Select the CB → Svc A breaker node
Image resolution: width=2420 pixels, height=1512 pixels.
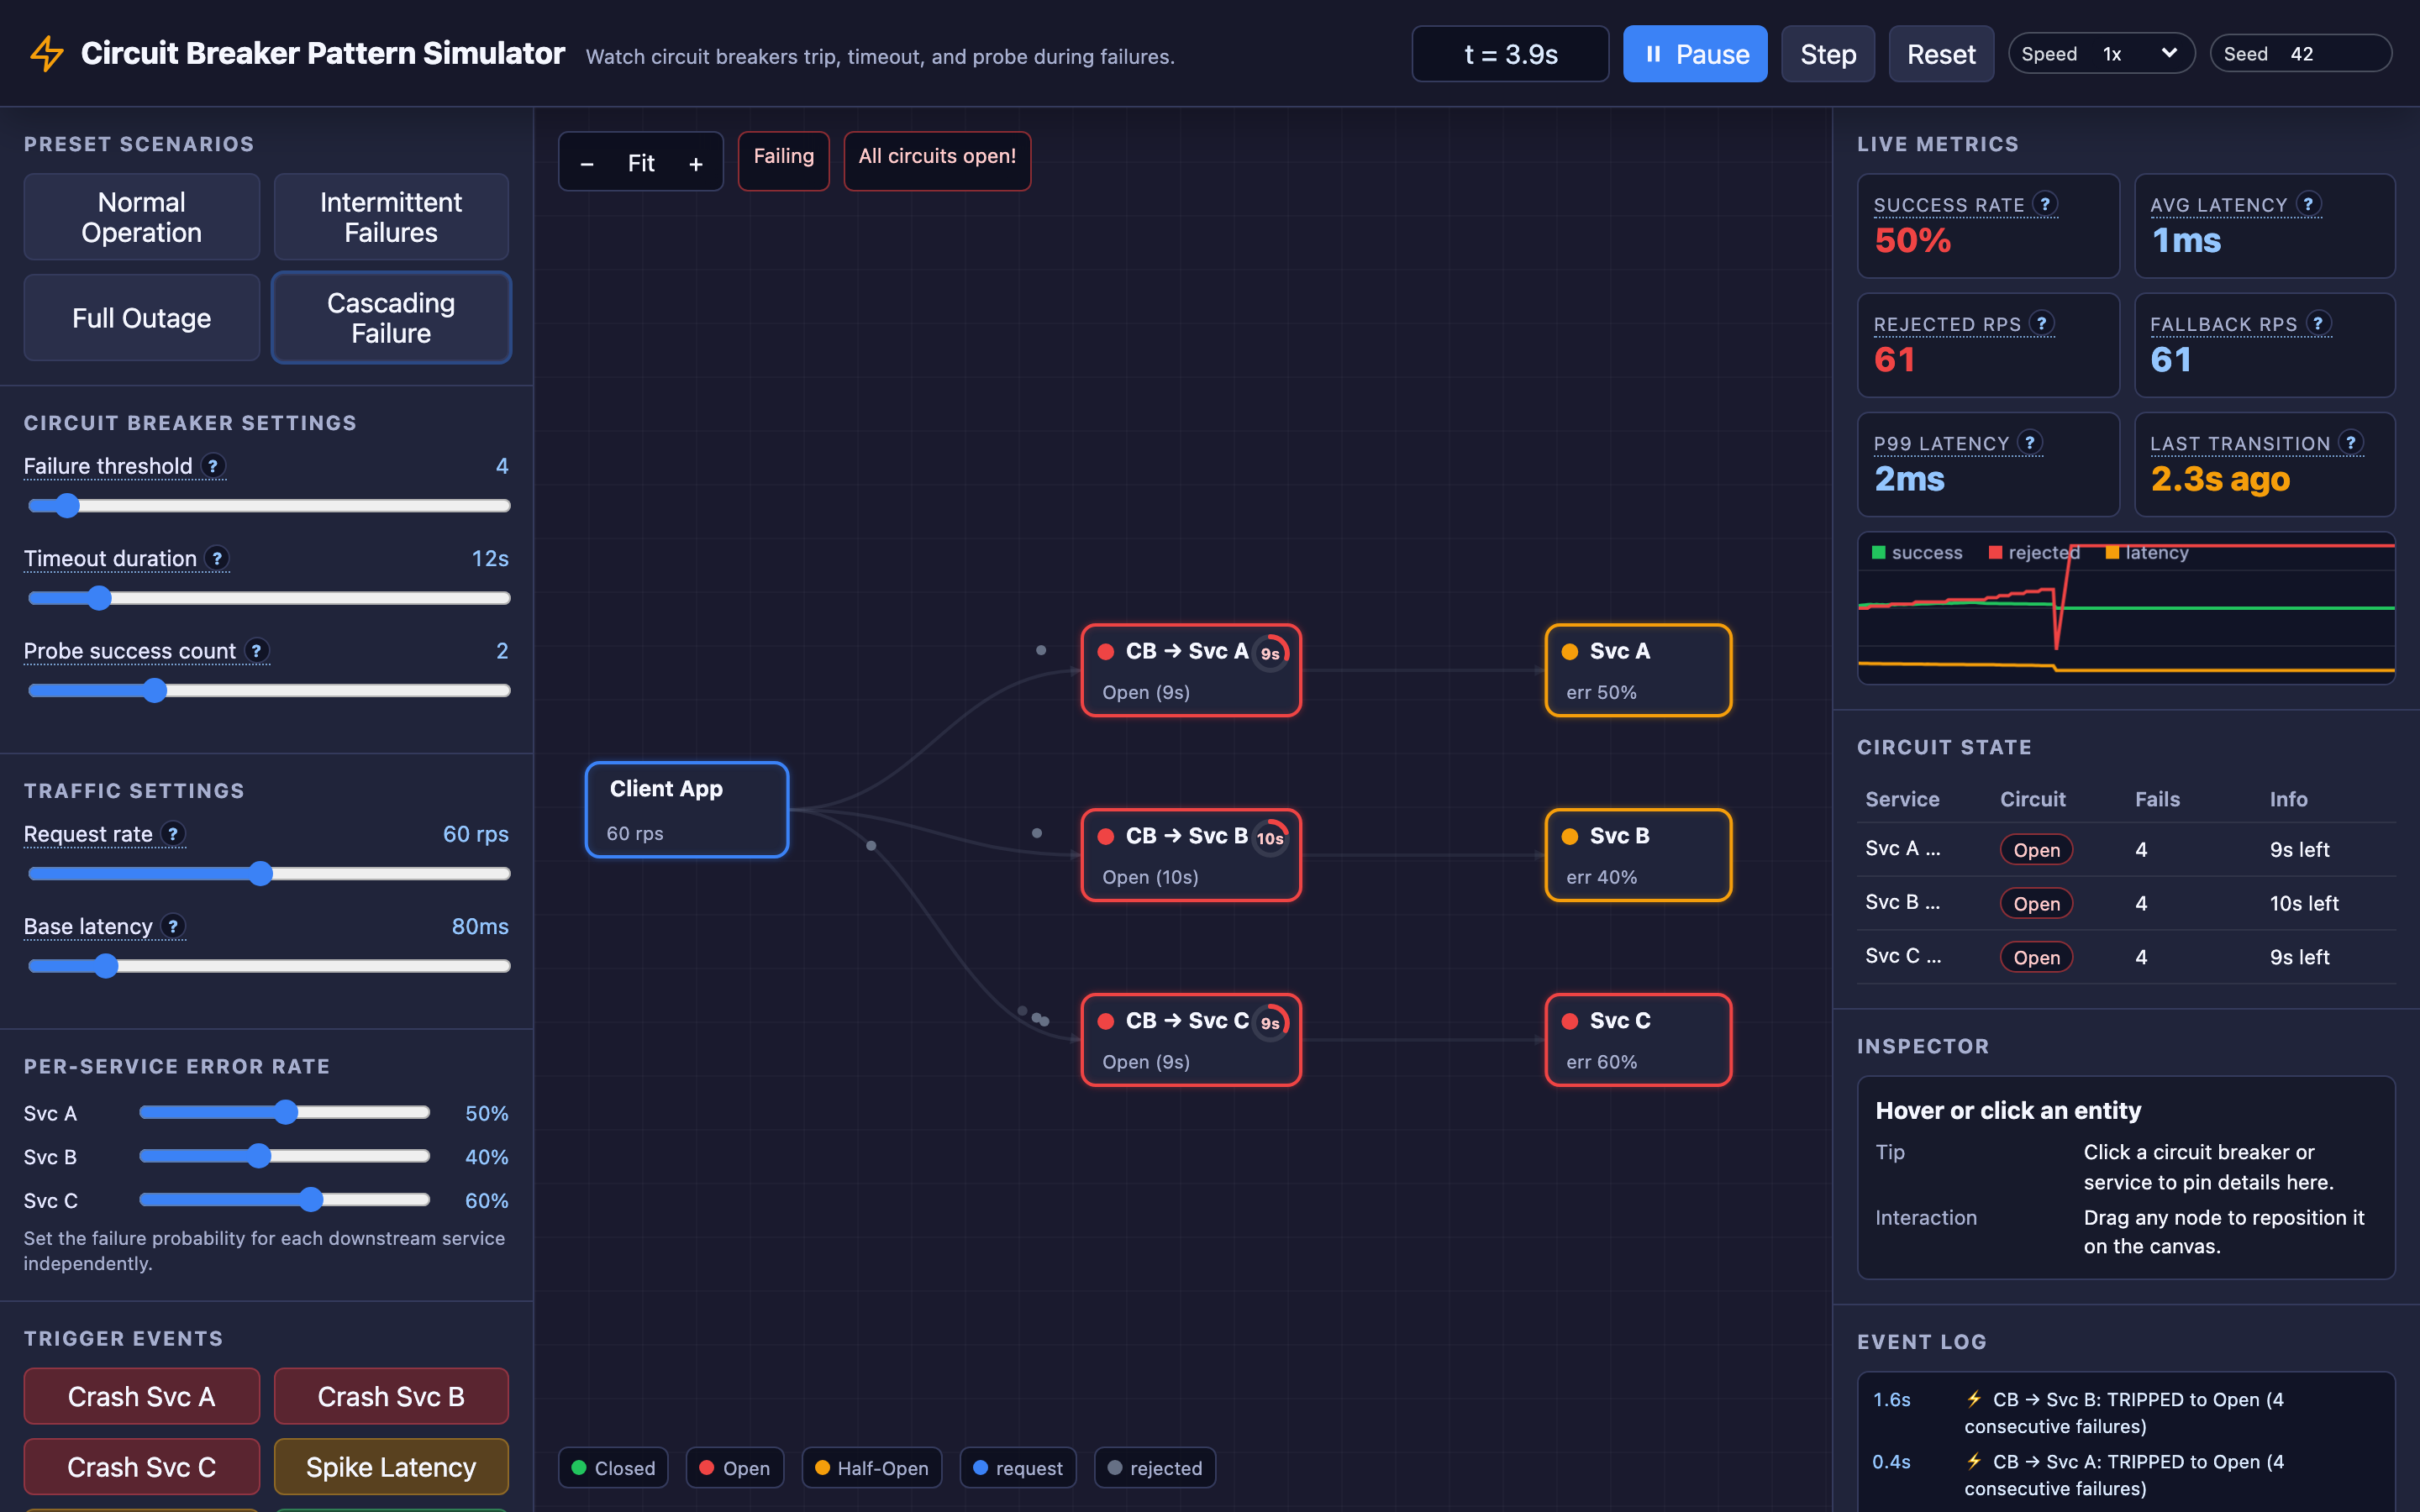1191,670
